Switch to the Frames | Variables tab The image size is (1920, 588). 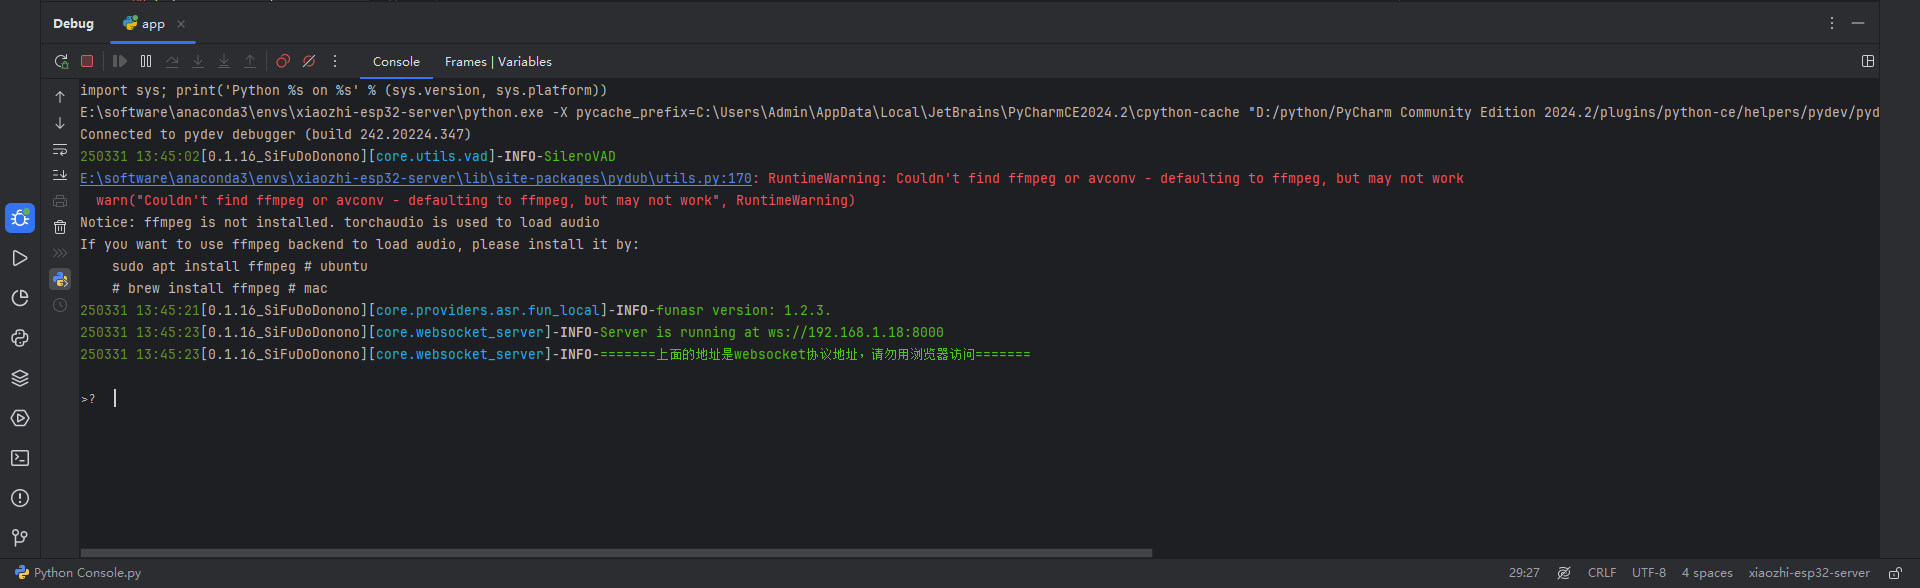click(498, 62)
